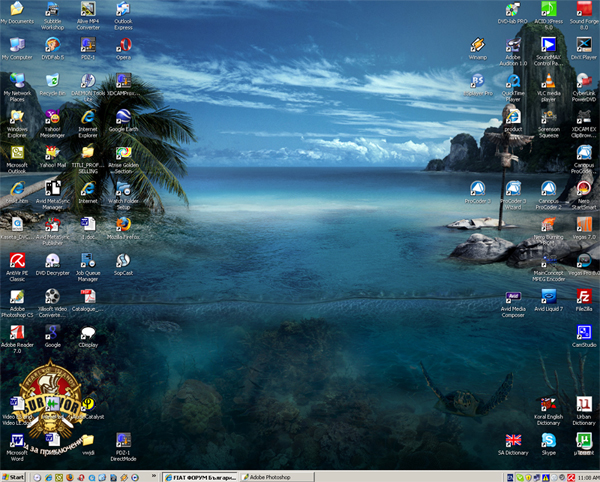Select the Adobe Reader 7.0 icon
The height and width of the screenshot is (482, 600).
click(x=17, y=333)
